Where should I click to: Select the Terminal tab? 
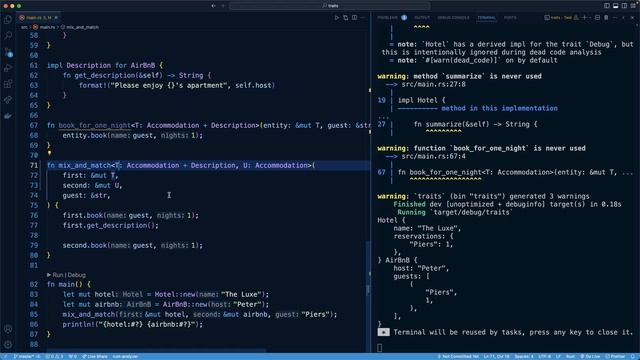pyautogui.click(x=487, y=18)
